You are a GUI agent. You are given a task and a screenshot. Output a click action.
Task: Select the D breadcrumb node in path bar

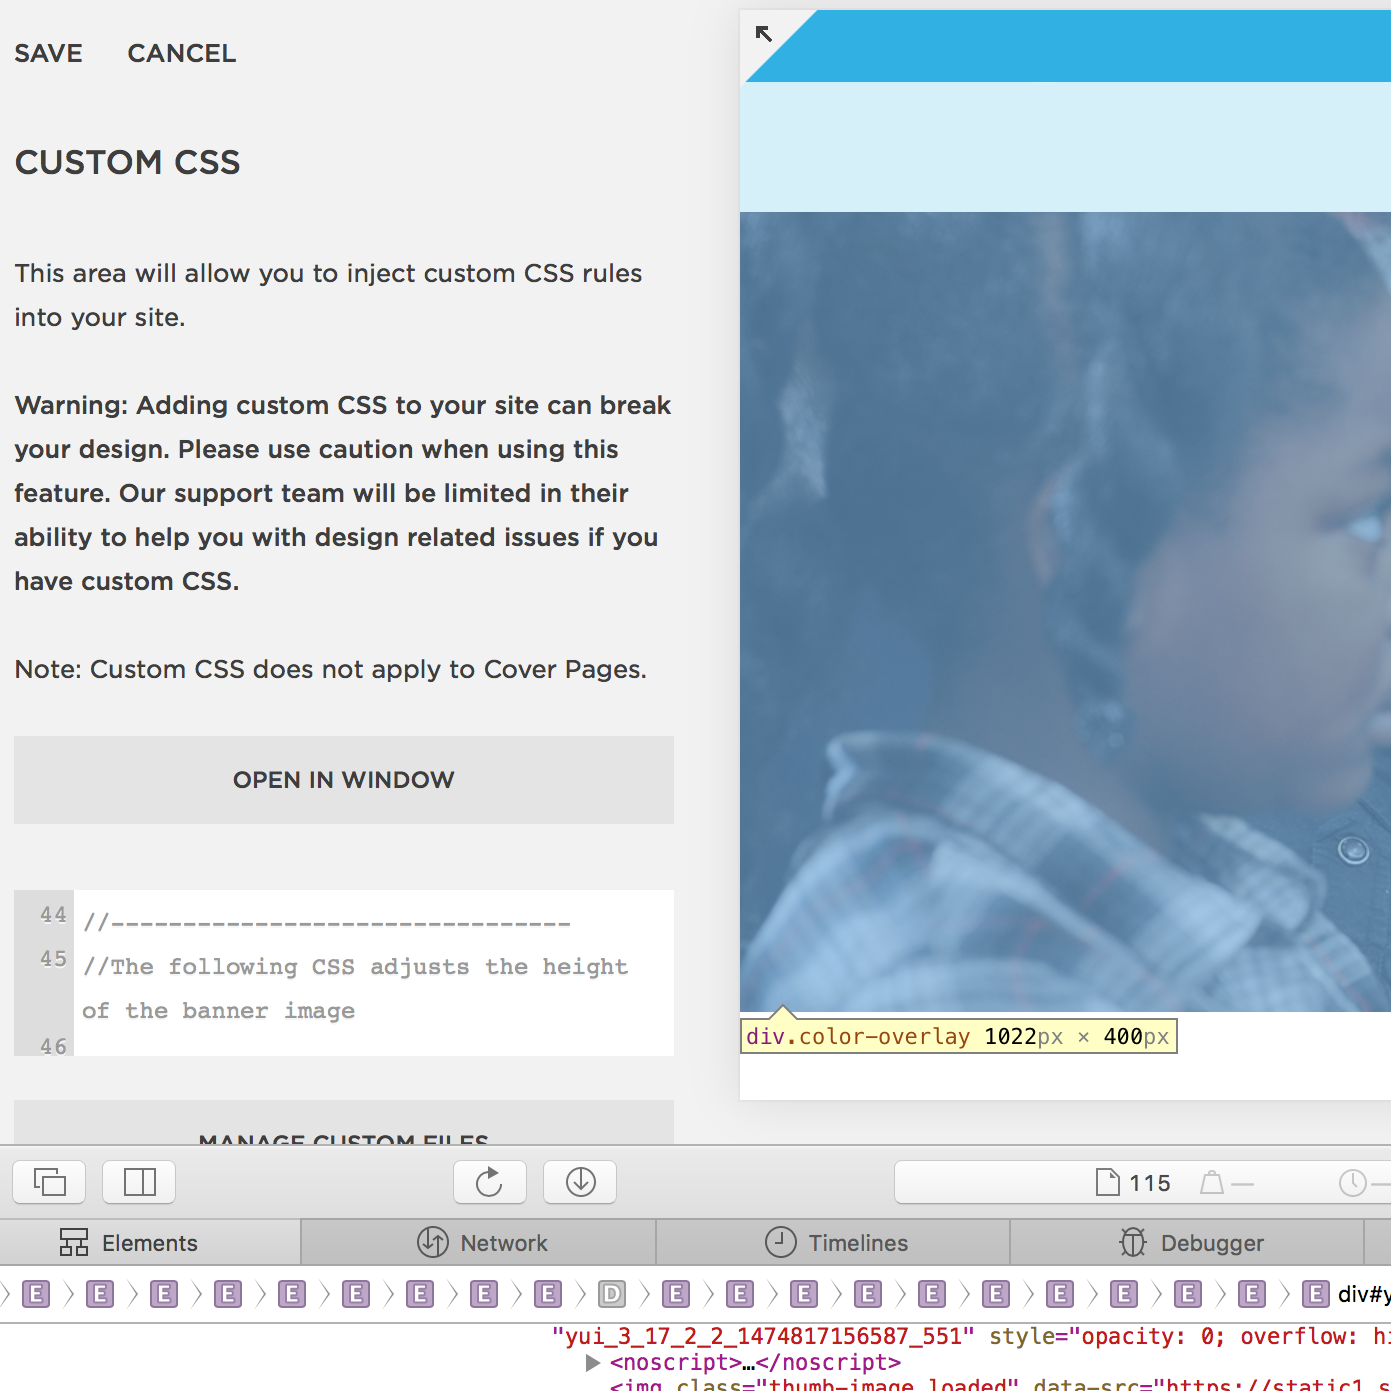click(612, 1295)
